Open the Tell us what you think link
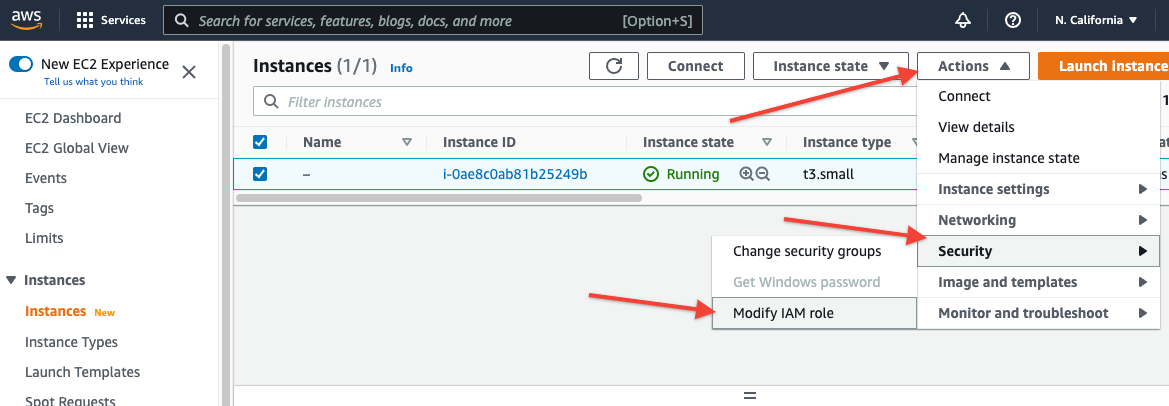Screen dimensions: 1169x406 (x=94, y=82)
